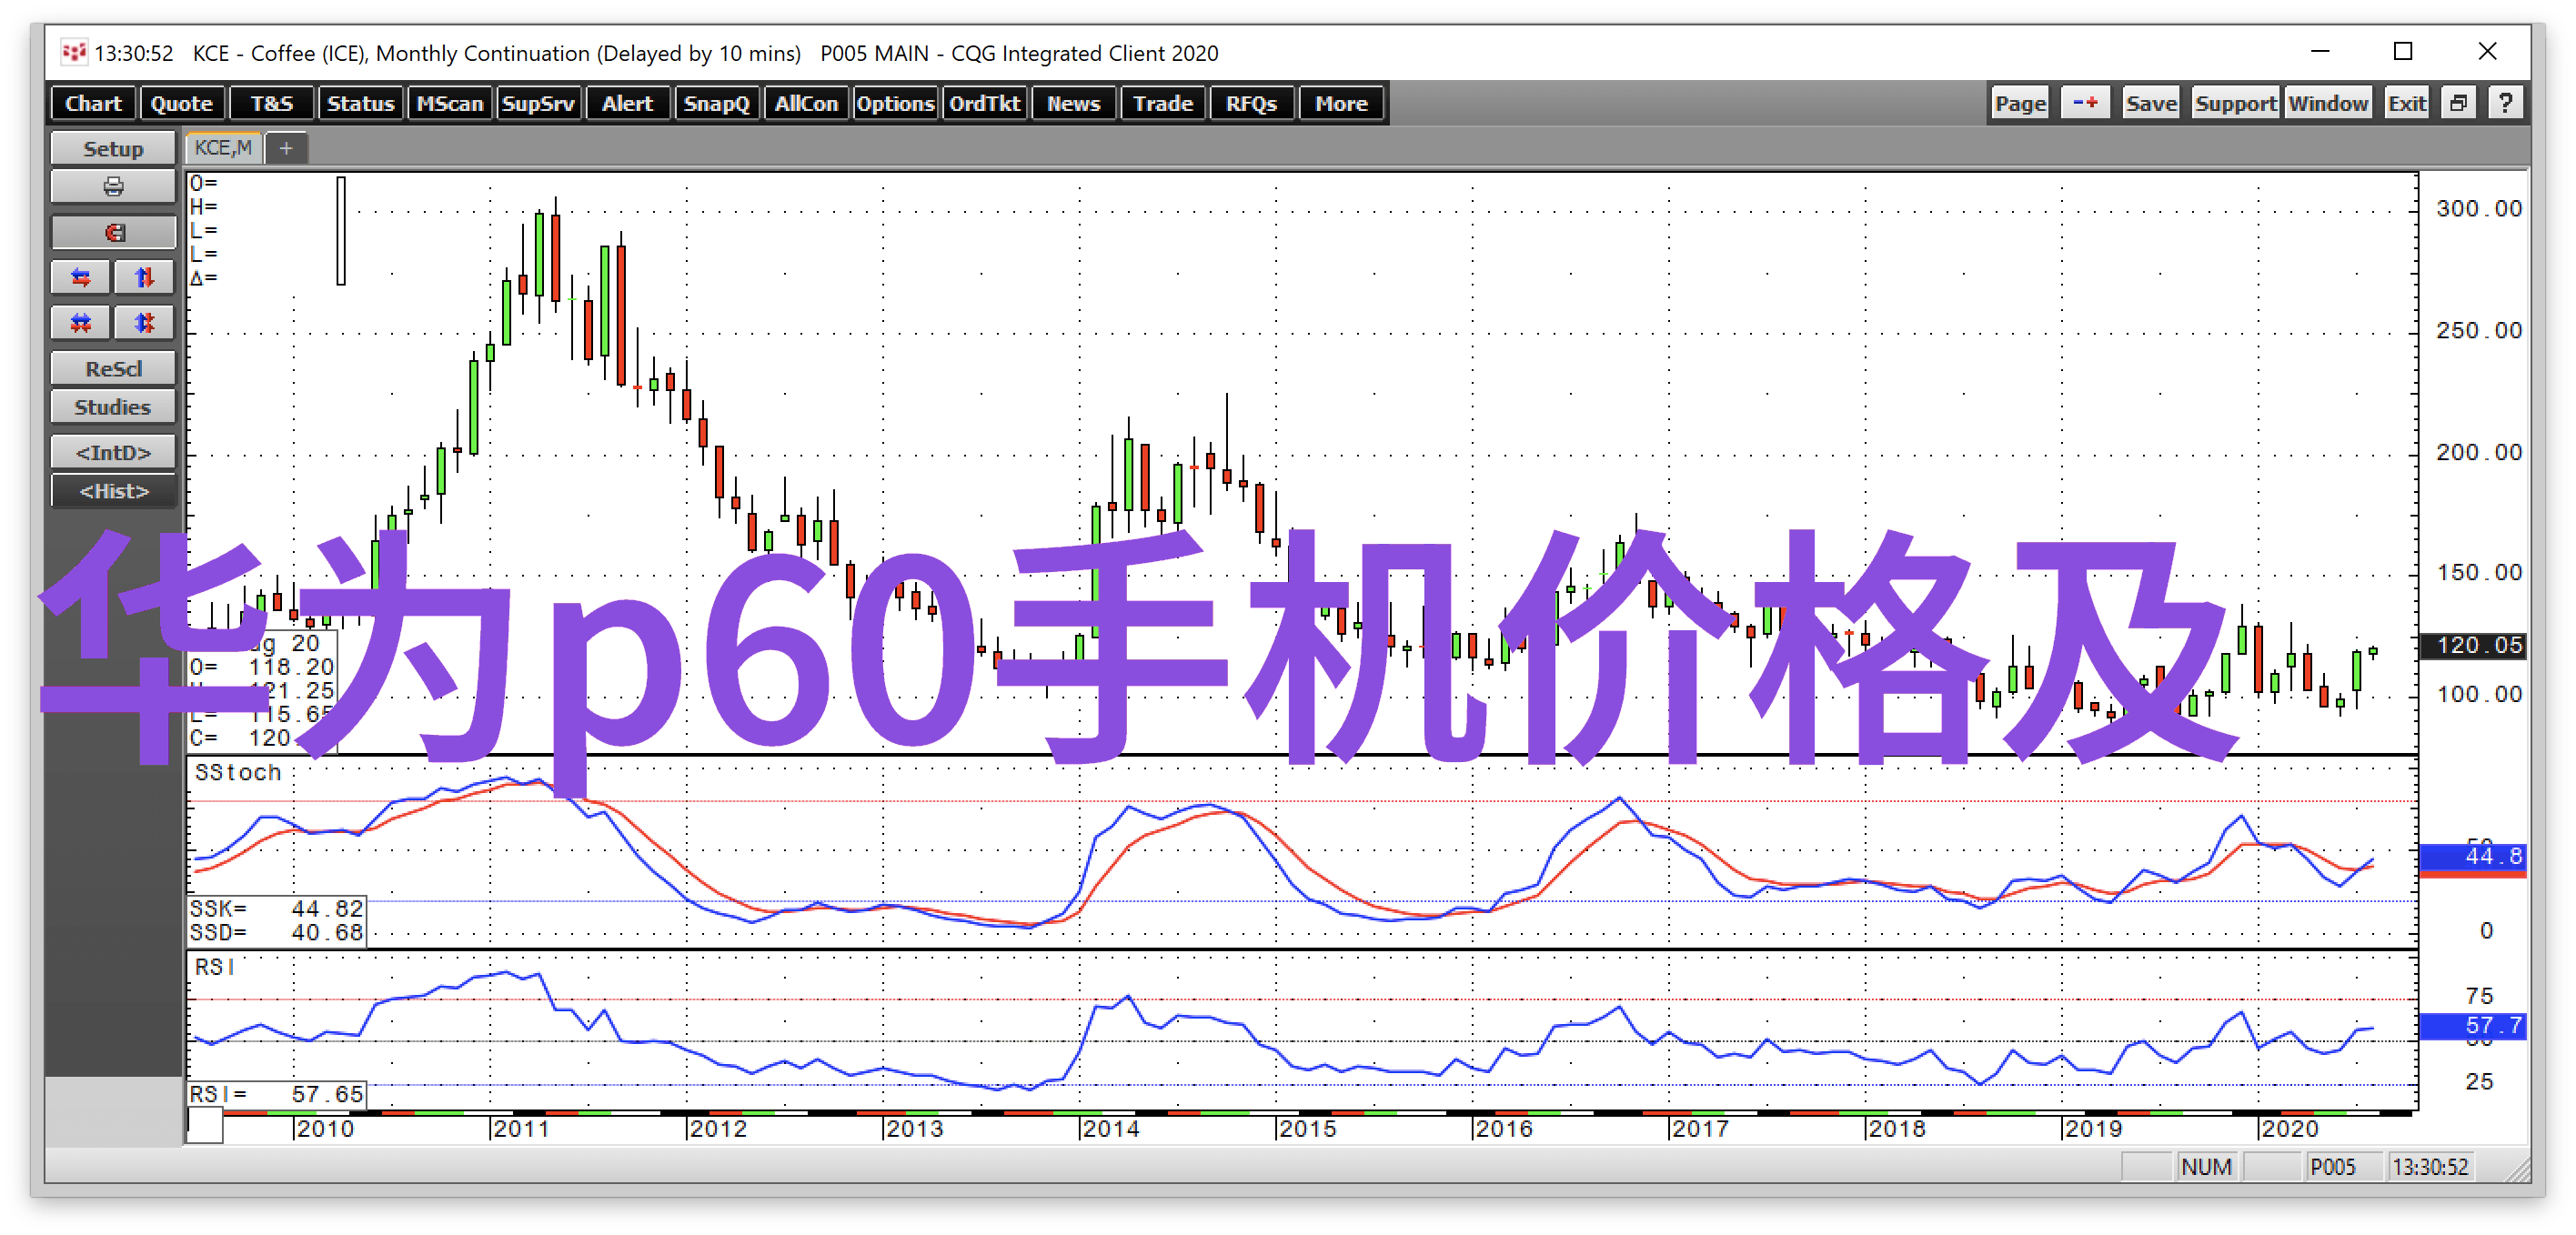The width and height of the screenshot is (2576, 1235).
Task: Open SupSrv from the toolbar
Action: (538, 103)
